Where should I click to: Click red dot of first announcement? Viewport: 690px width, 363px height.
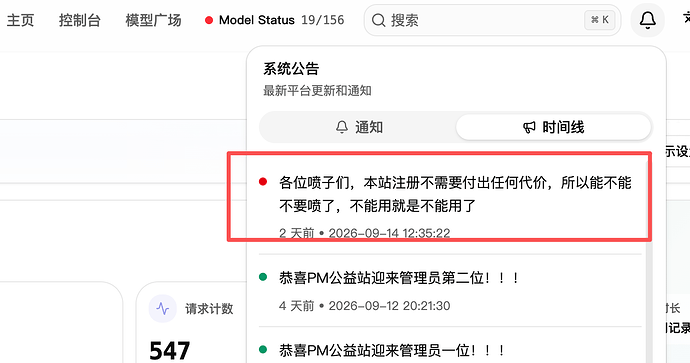click(x=263, y=182)
